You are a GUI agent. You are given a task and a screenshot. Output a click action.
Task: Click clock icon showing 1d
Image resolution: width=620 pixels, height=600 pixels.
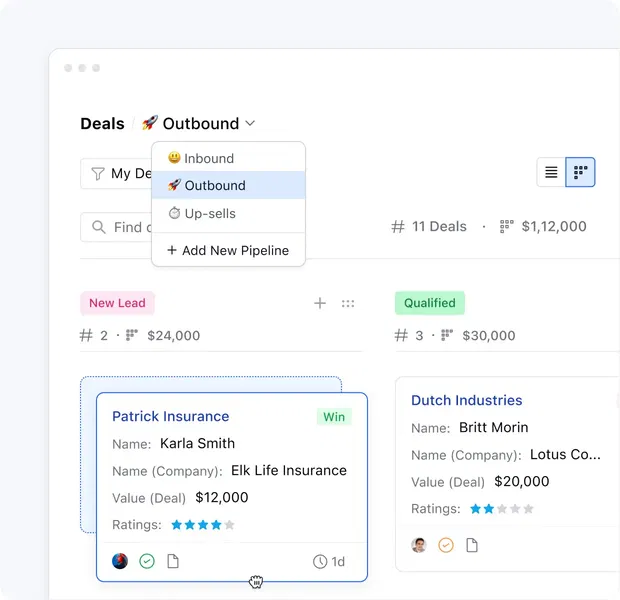(x=320, y=562)
